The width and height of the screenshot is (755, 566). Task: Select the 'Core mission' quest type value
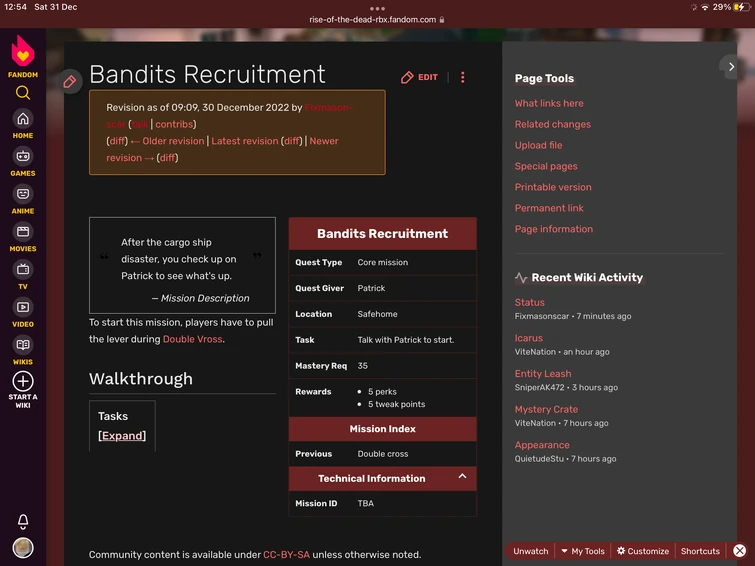tap(383, 263)
